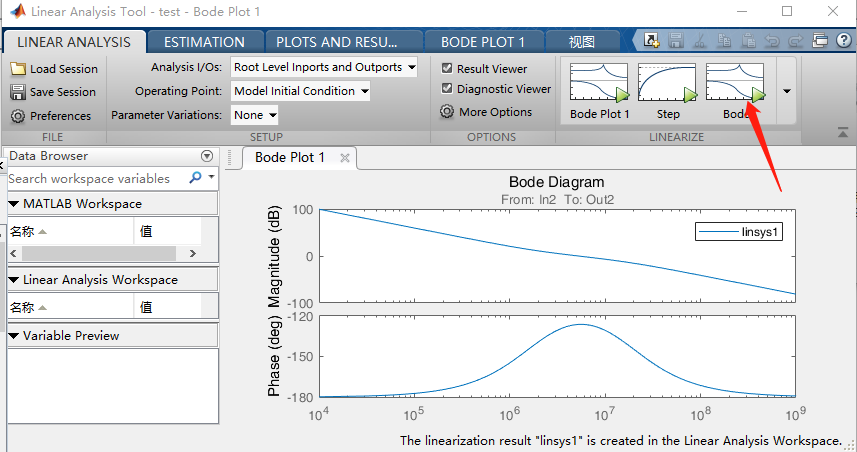857x452 pixels.
Task: Click the MATLAB Workspace scroll right arrow
Action: coord(192,253)
